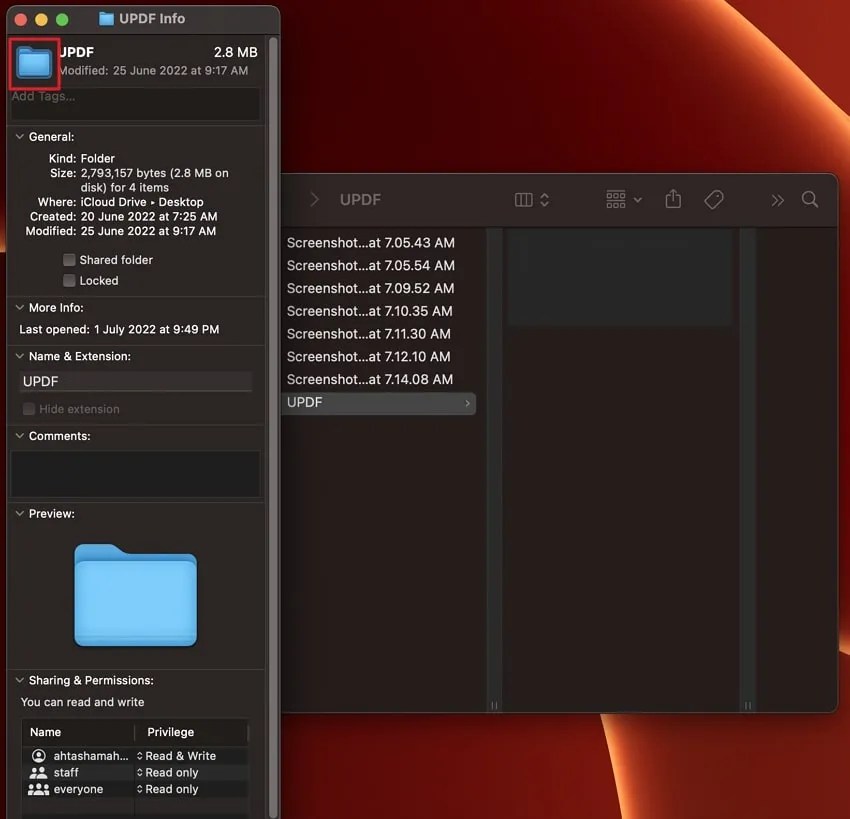Open the Share options in the Finder toolbar
850x819 pixels.
[x=672, y=199]
